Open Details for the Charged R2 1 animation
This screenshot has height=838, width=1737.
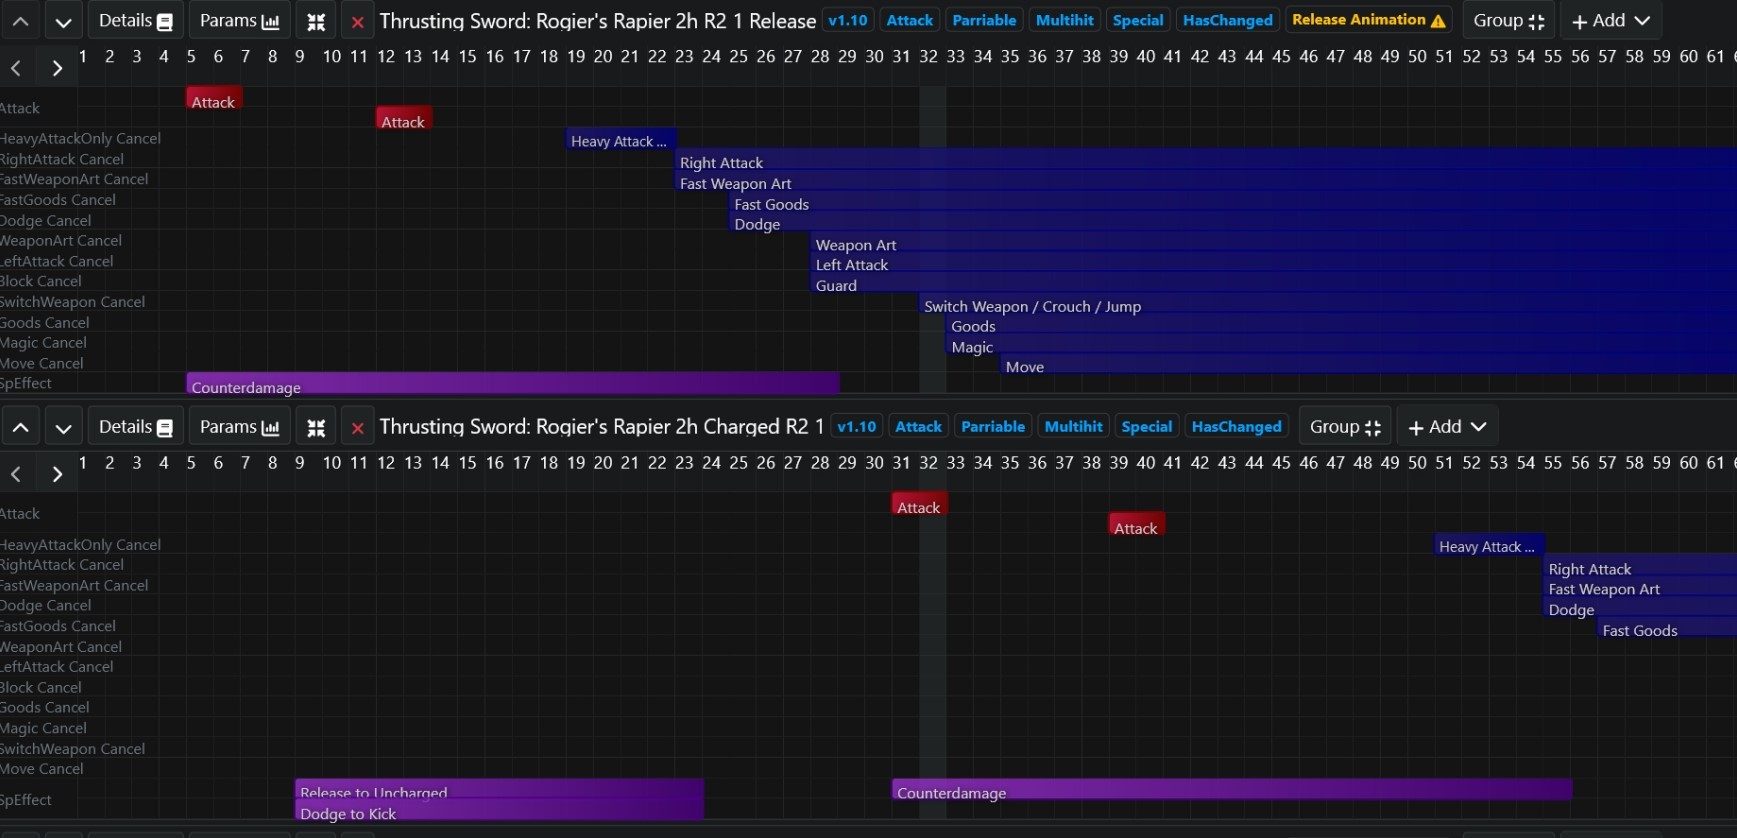136,427
